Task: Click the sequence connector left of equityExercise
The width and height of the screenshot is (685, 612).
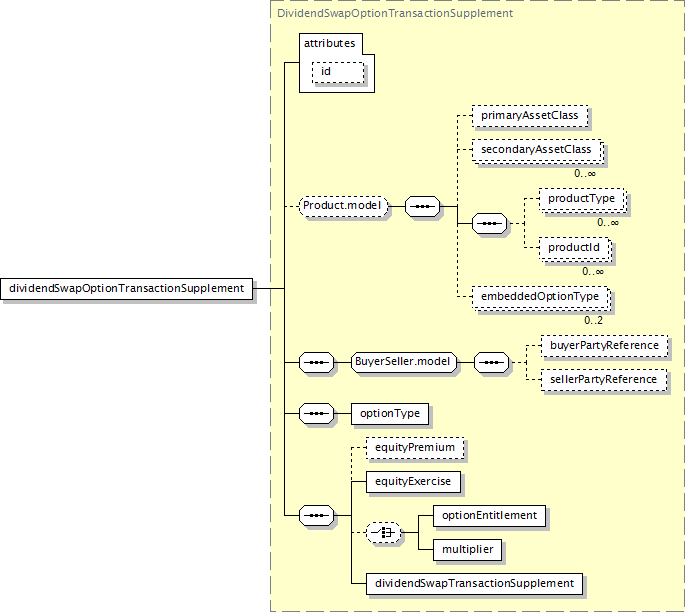Action: click(x=316, y=515)
